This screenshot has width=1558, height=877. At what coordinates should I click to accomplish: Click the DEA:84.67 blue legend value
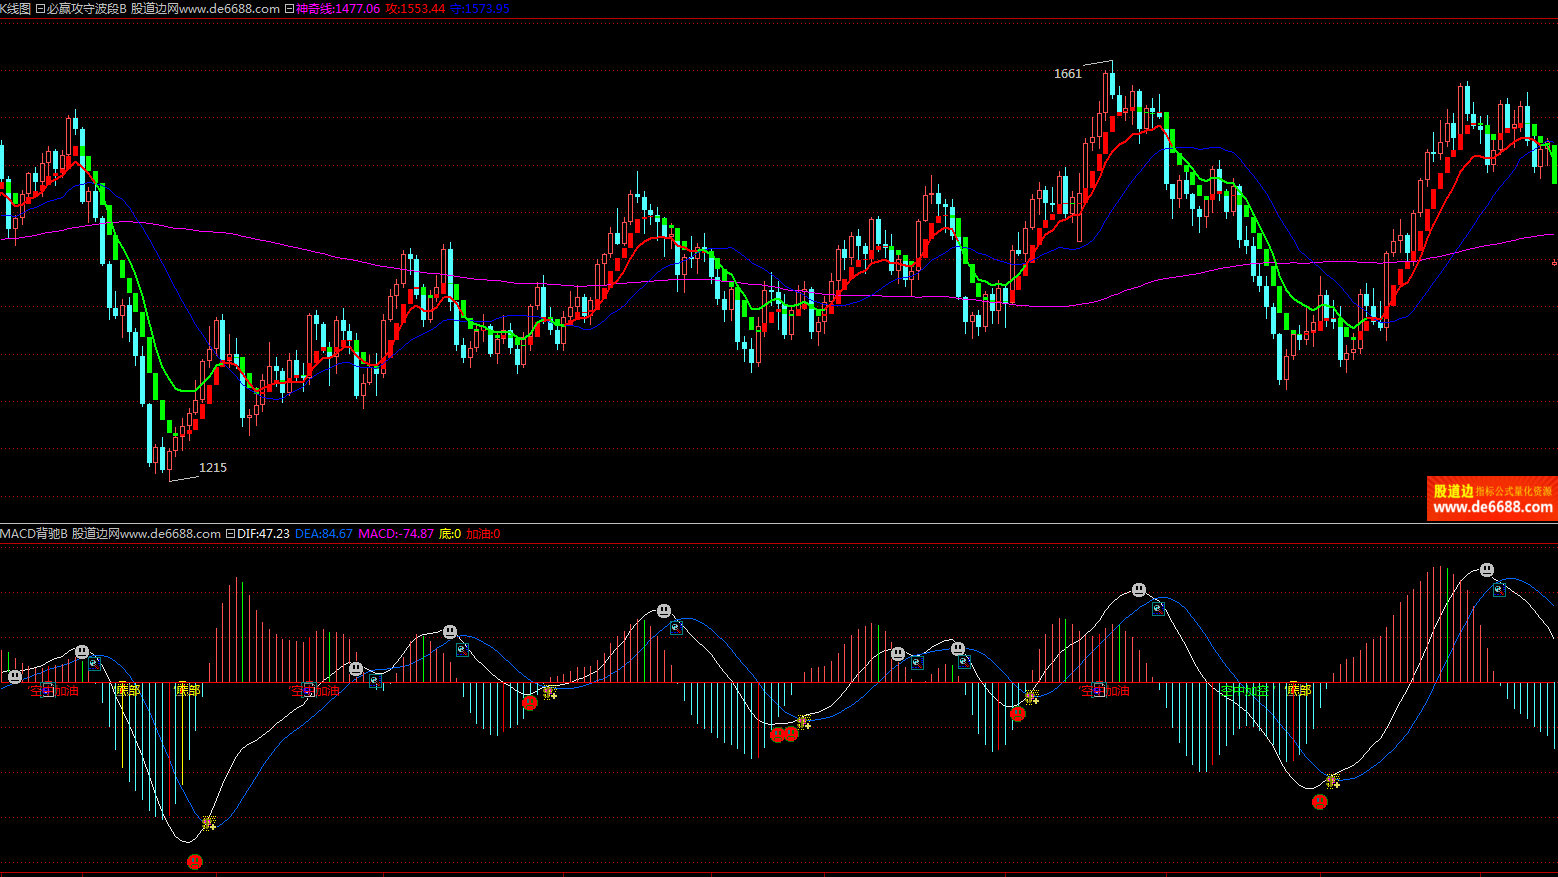tap(323, 534)
